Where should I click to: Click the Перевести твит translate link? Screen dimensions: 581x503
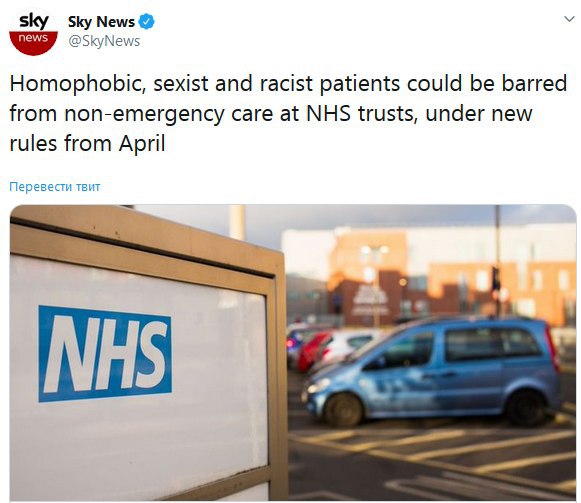coord(54,186)
